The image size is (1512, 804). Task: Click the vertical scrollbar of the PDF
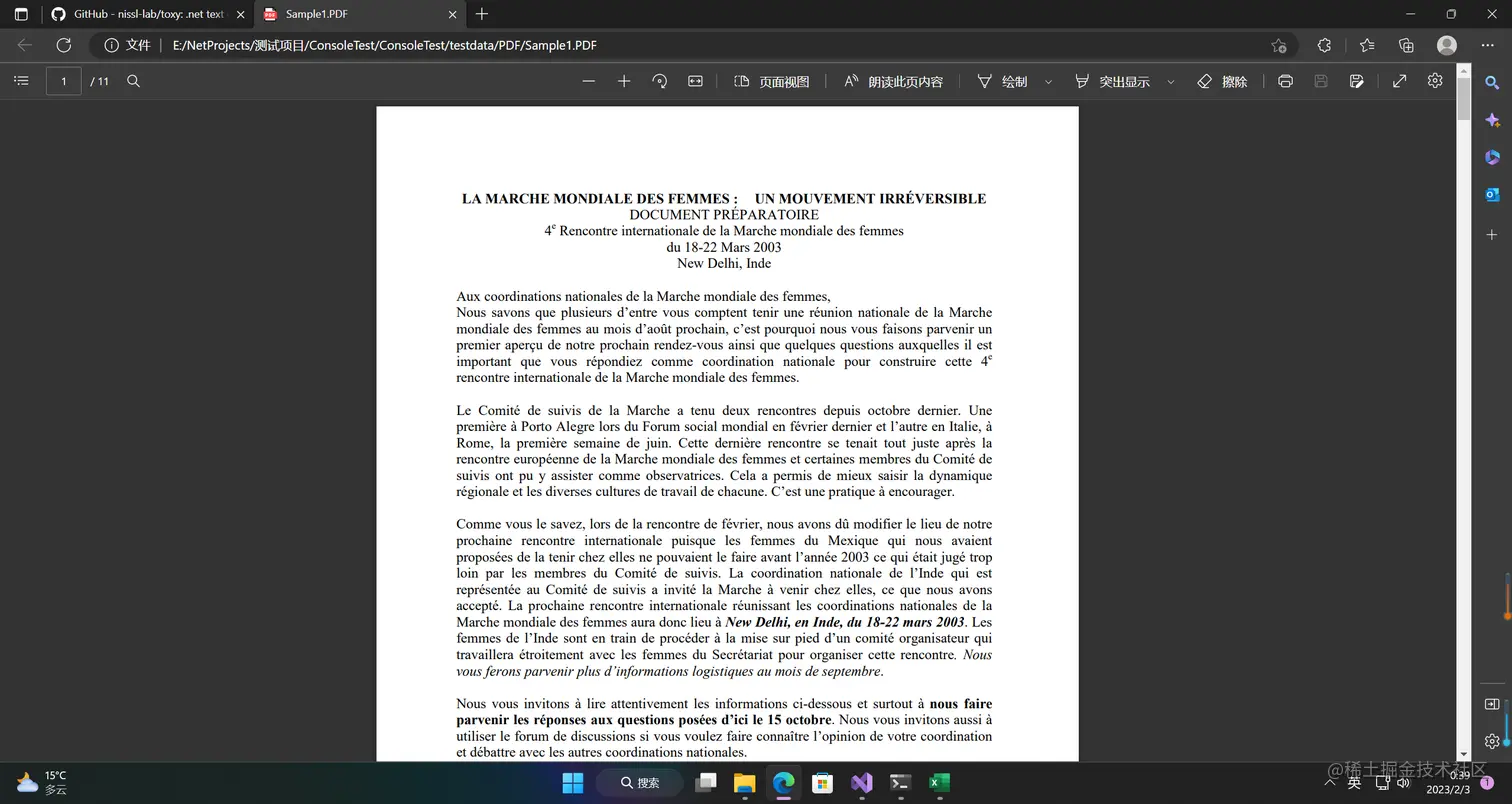(1464, 100)
